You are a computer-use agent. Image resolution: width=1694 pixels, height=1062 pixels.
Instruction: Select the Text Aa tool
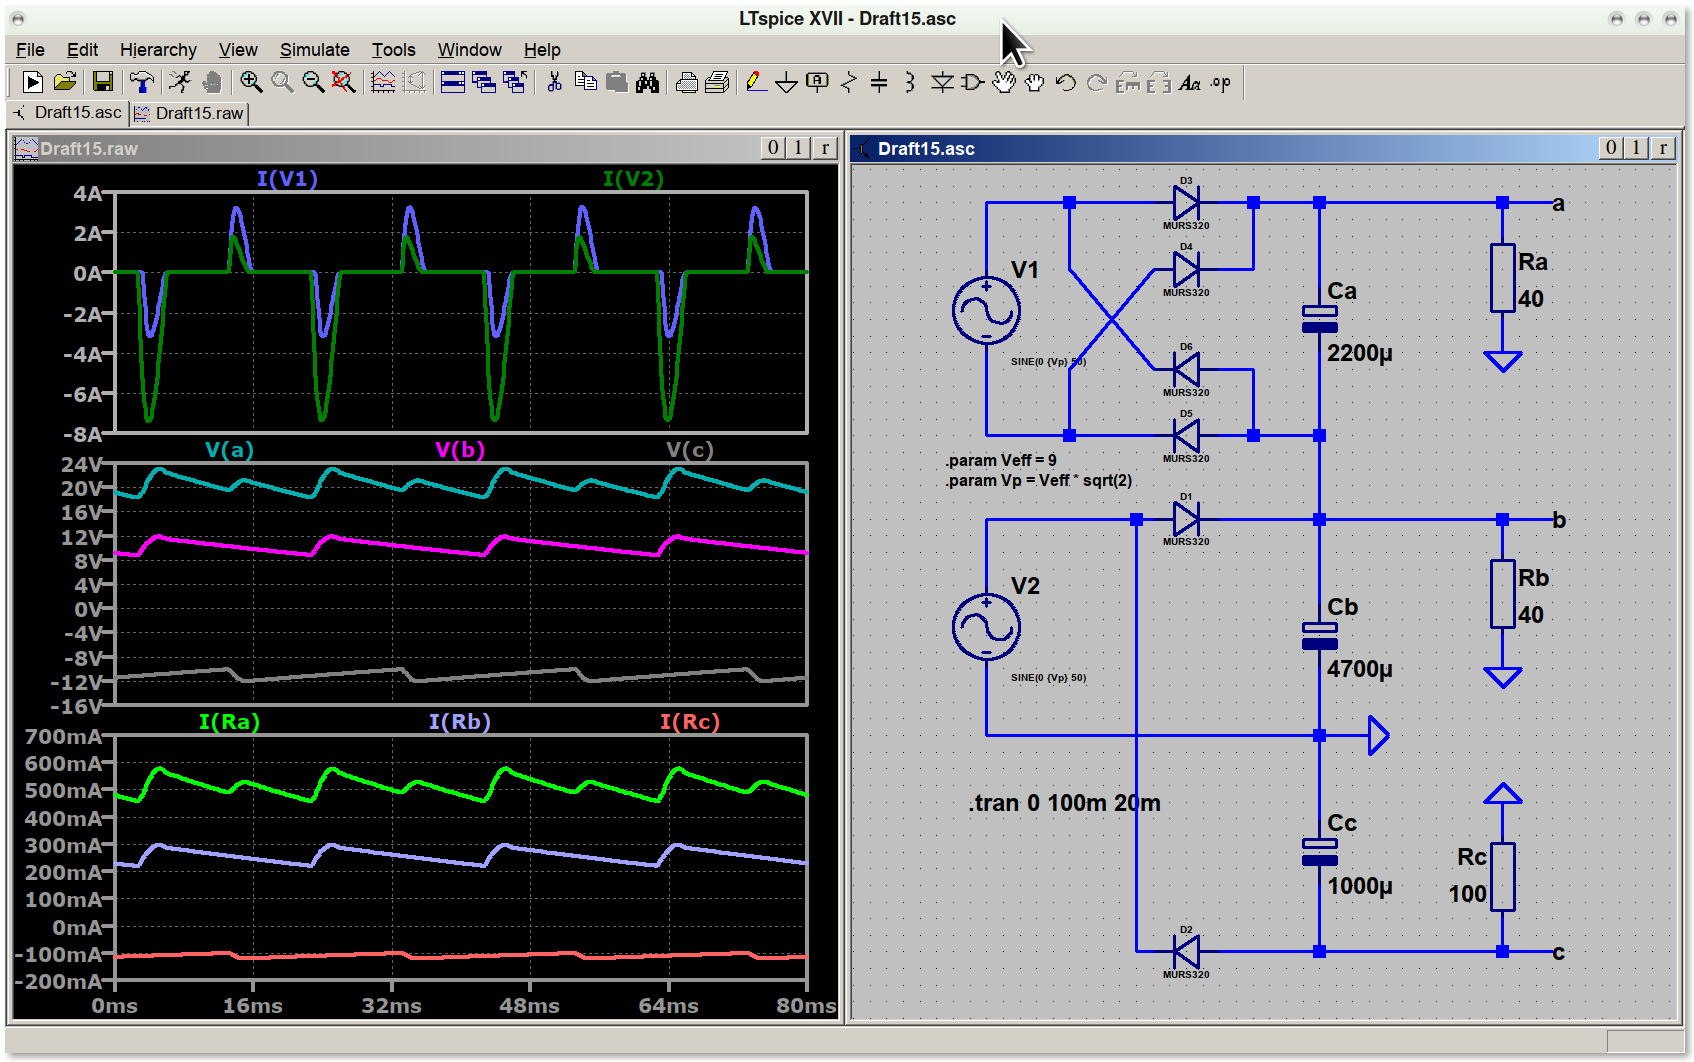[1189, 82]
